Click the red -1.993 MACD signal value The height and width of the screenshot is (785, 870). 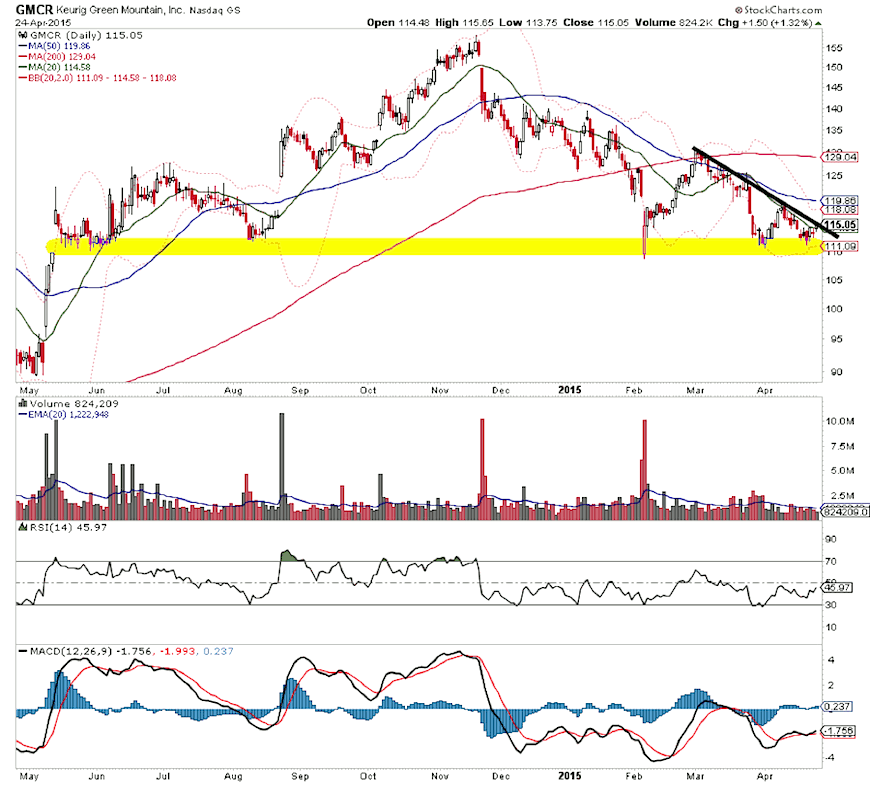(178, 651)
